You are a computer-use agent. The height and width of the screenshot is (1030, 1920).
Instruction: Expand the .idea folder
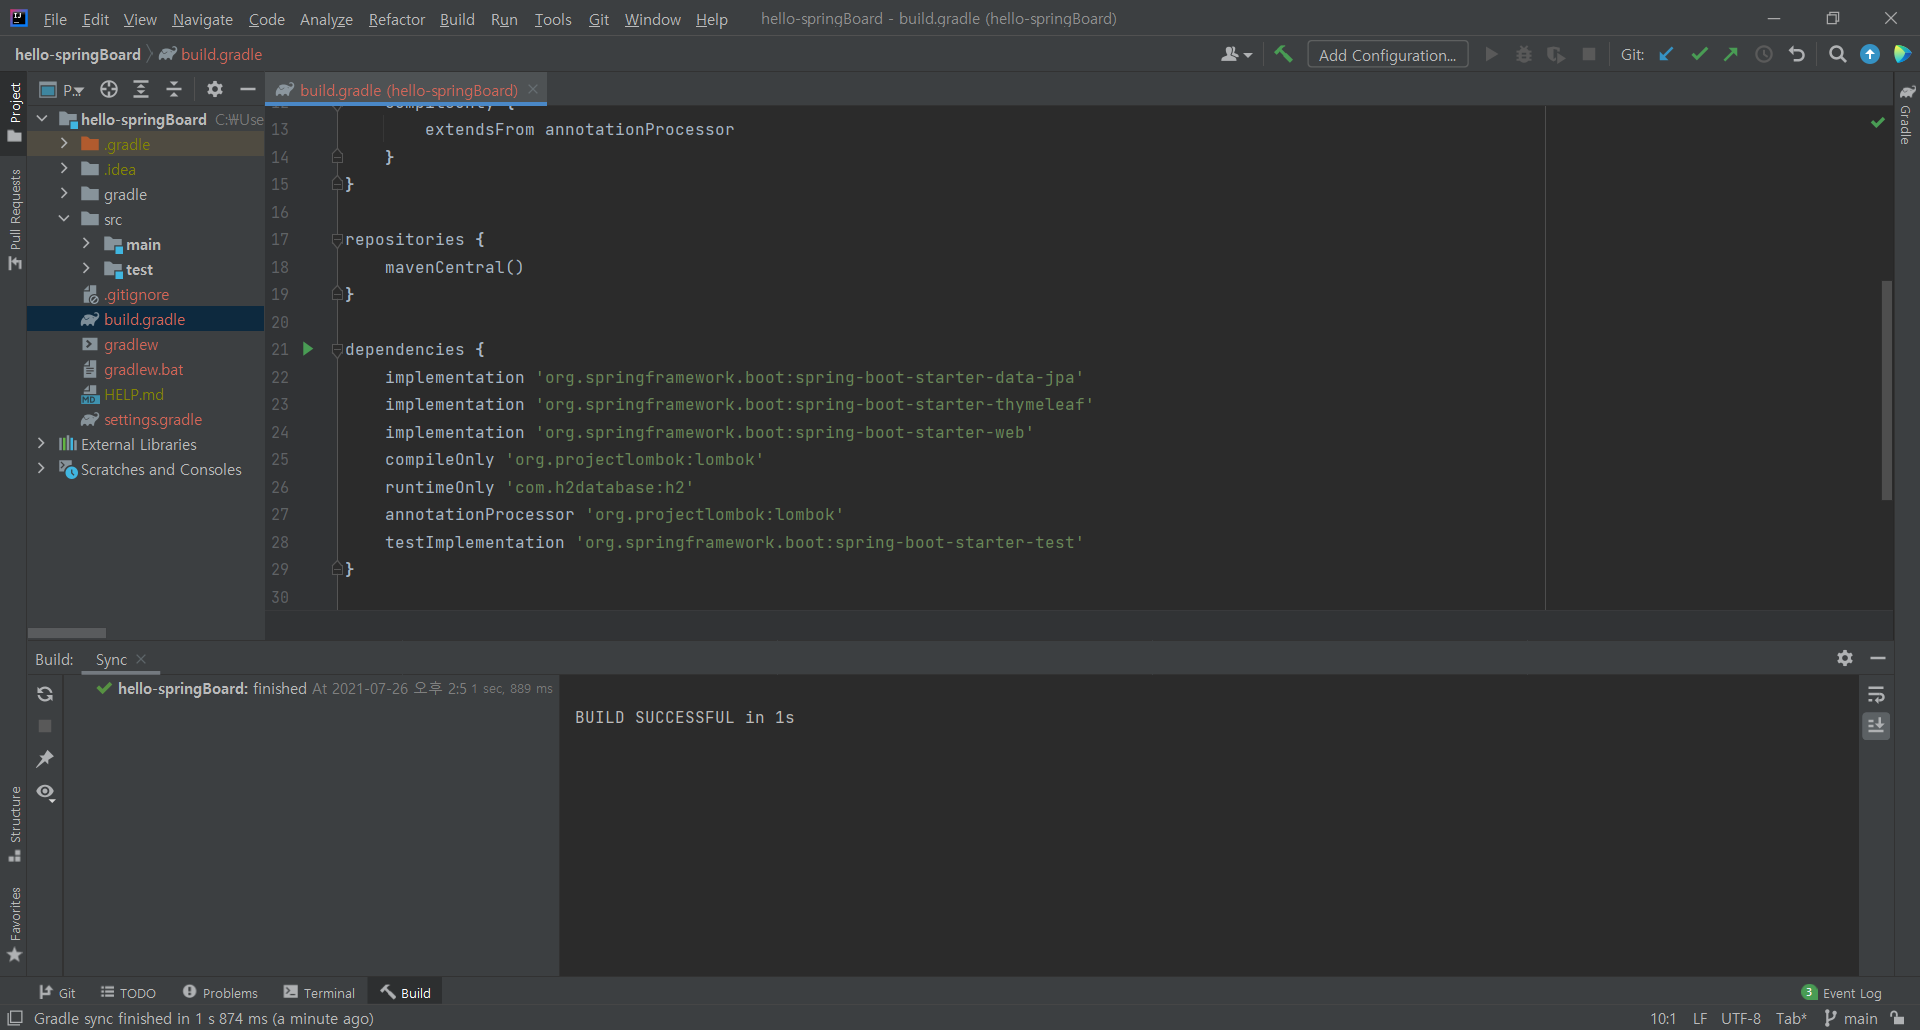64,169
